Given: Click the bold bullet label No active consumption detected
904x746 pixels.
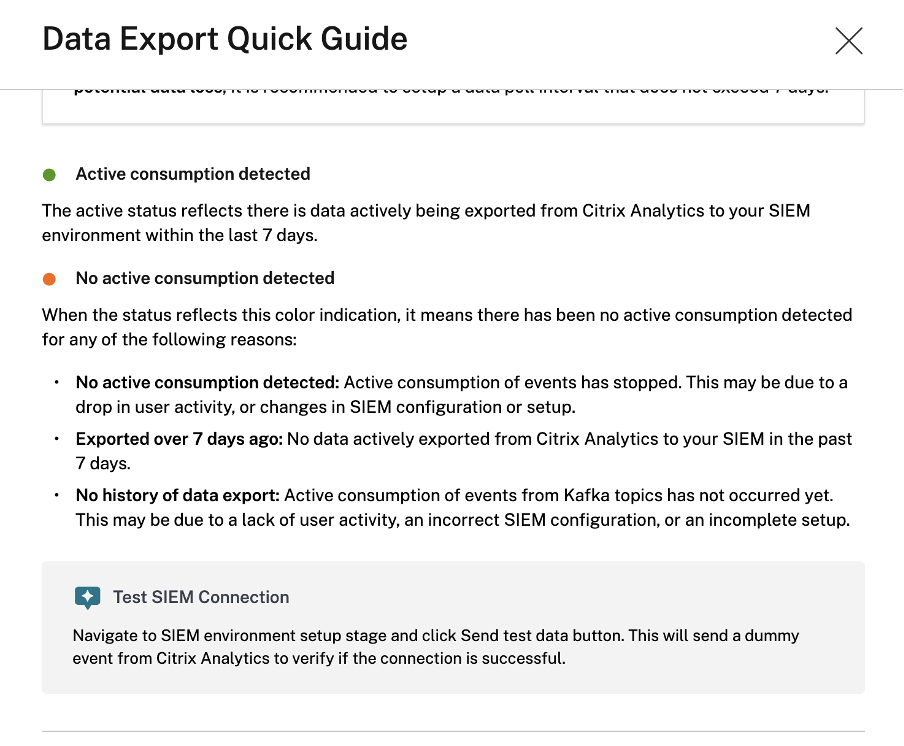Looking at the screenshot, I should coord(208,382).
